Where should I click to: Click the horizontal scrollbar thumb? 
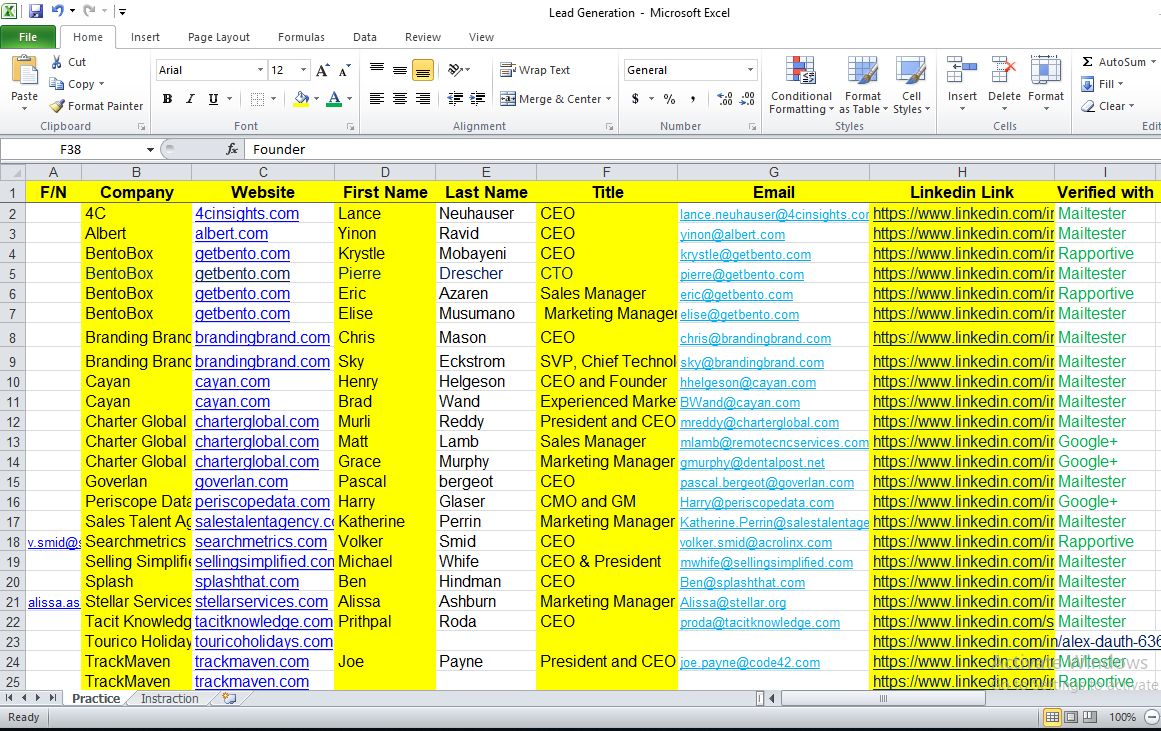coord(882,698)
